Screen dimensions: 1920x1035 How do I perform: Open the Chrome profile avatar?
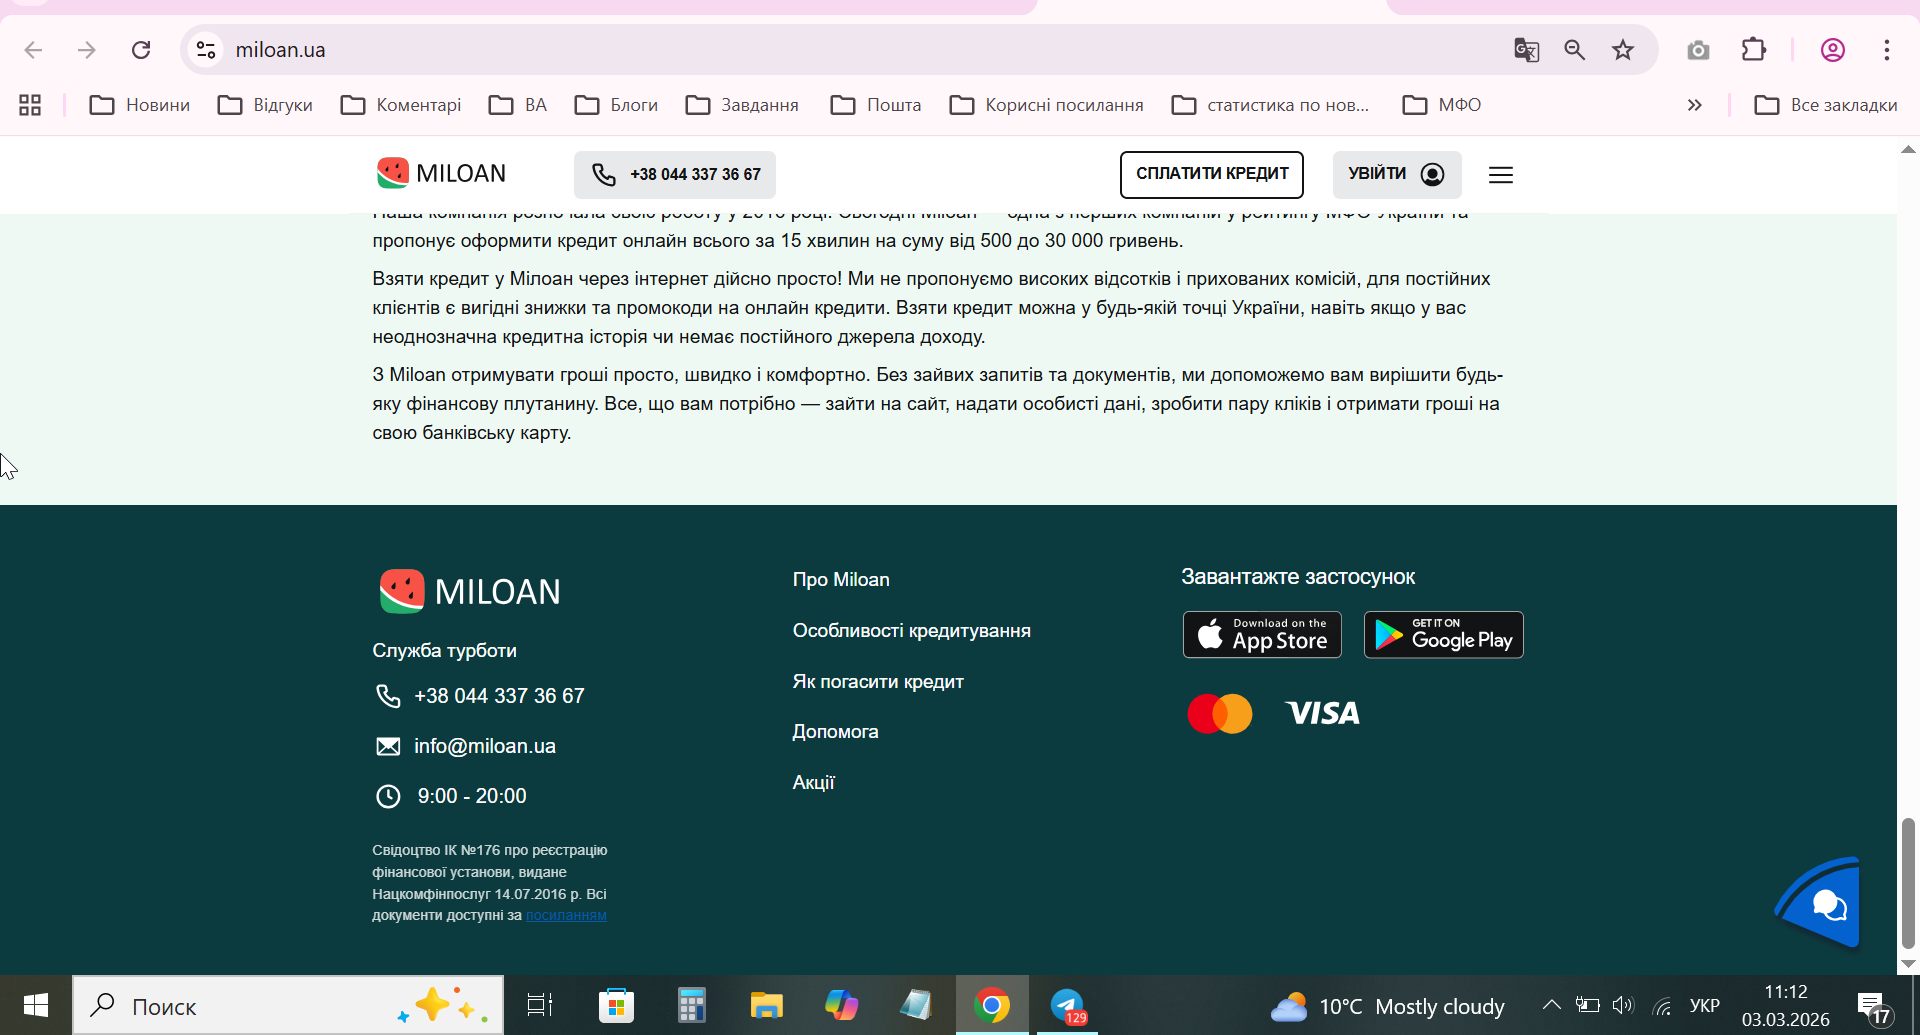[1833, 50]
